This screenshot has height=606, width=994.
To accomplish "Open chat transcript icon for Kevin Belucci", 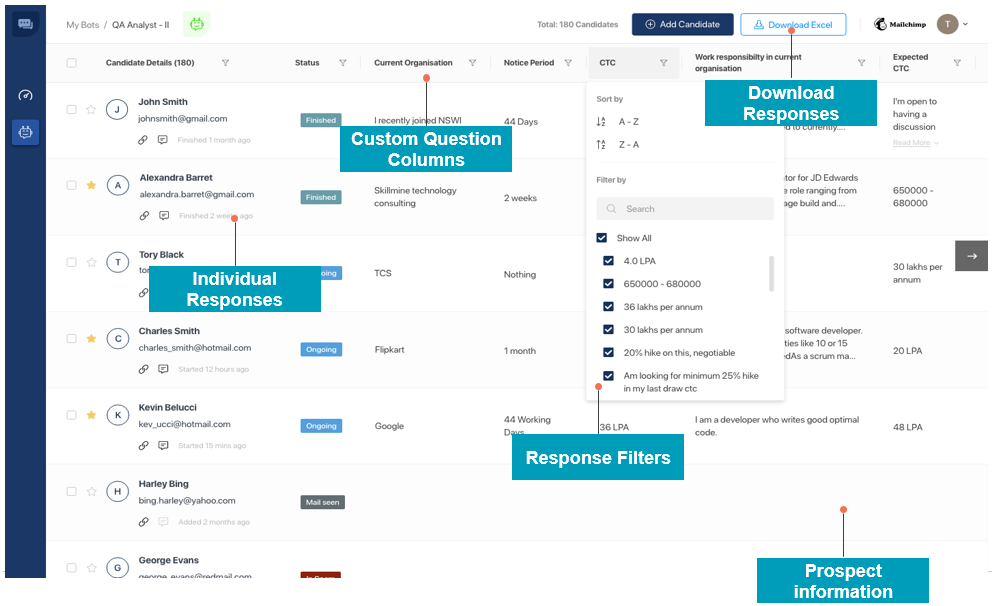I will coord(164,446).
